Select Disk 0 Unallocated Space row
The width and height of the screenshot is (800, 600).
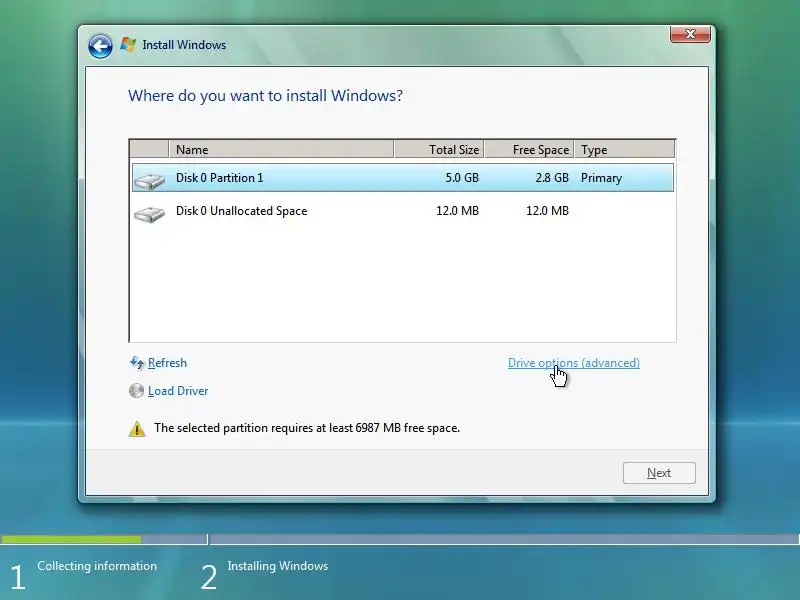pyautogui.click(x=403, y=211)
